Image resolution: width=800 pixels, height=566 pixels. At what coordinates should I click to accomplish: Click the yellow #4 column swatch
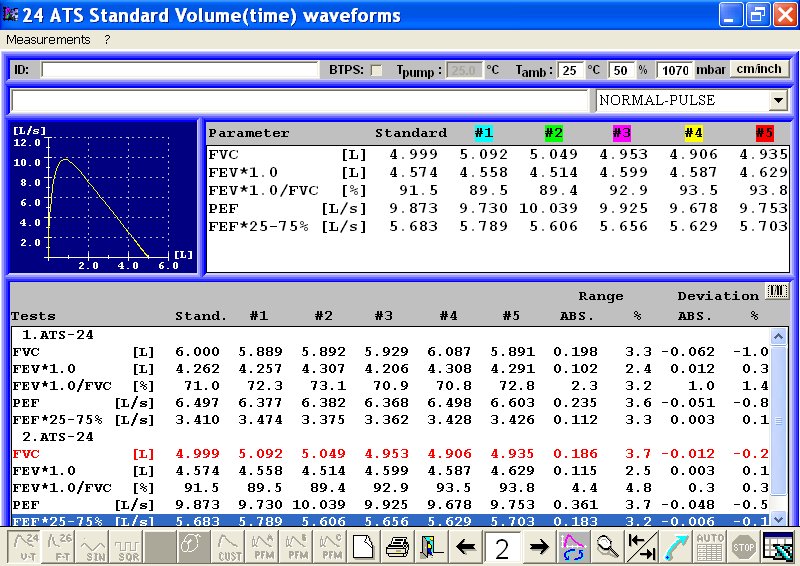click(693, 133)
